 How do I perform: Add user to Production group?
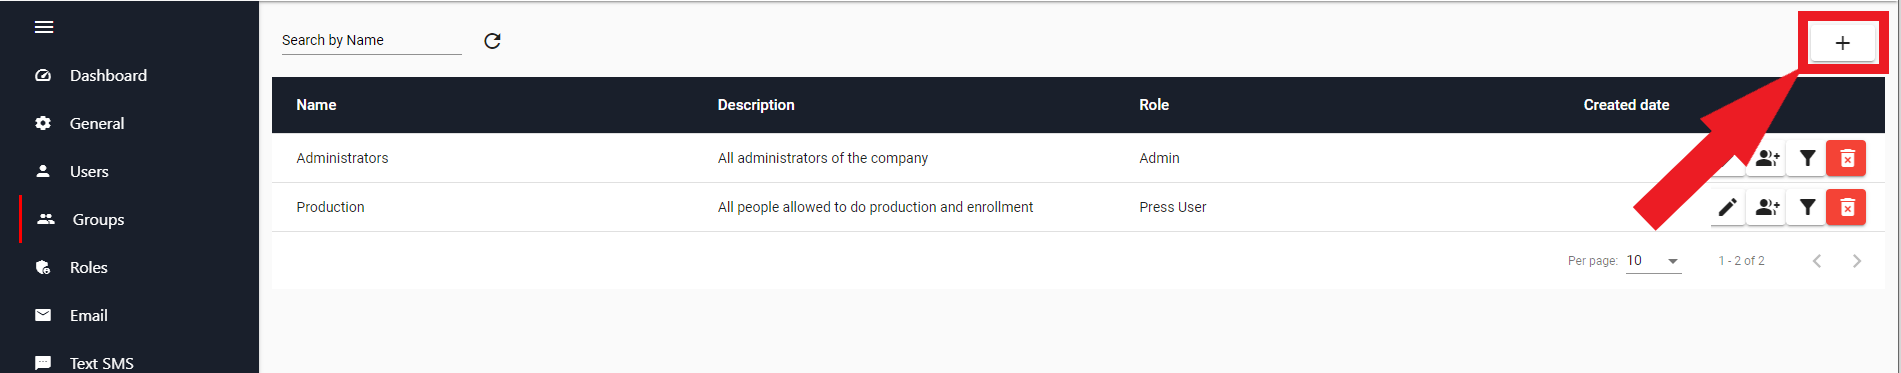(1767, 207)
